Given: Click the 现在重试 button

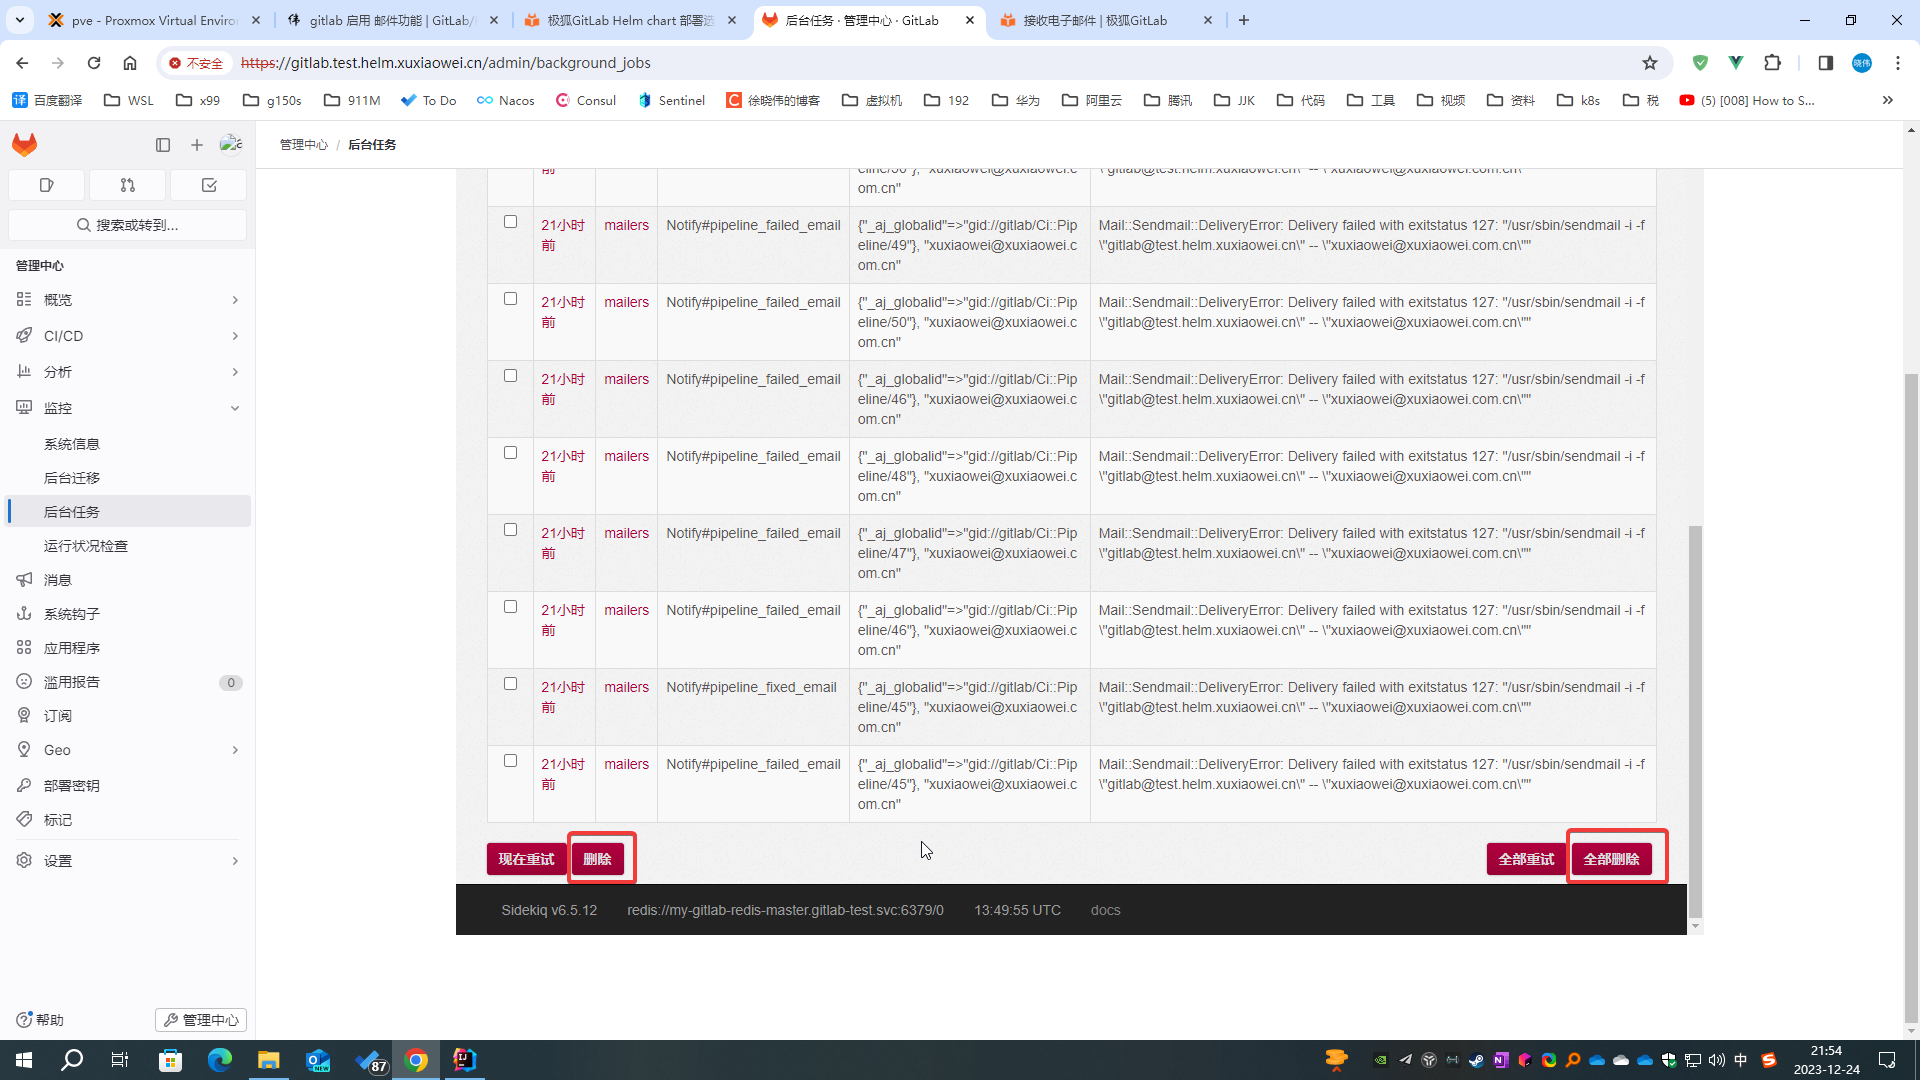Looking at the screenshot, I should [x=526, y=859].
